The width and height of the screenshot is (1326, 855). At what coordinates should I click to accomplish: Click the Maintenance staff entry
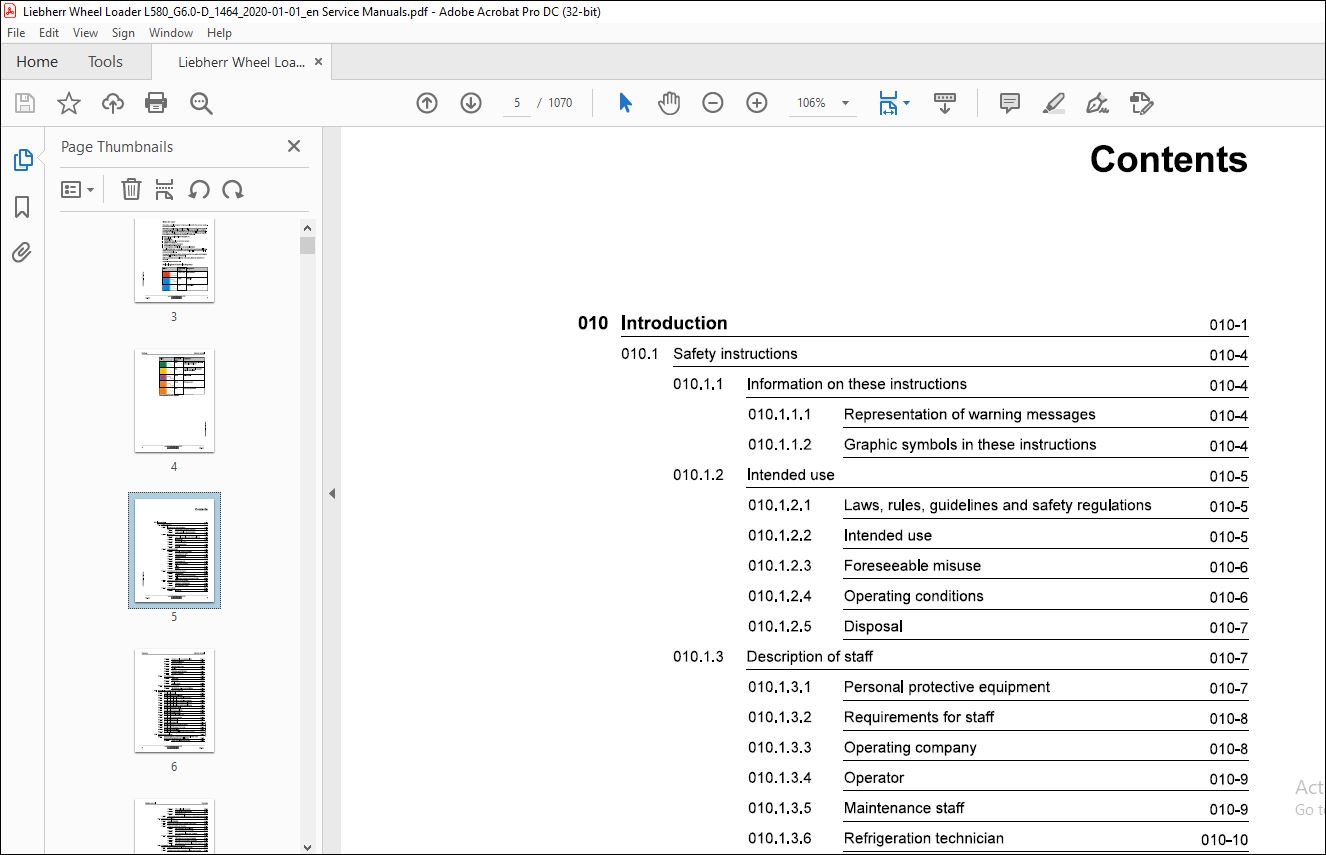point(904,808)
